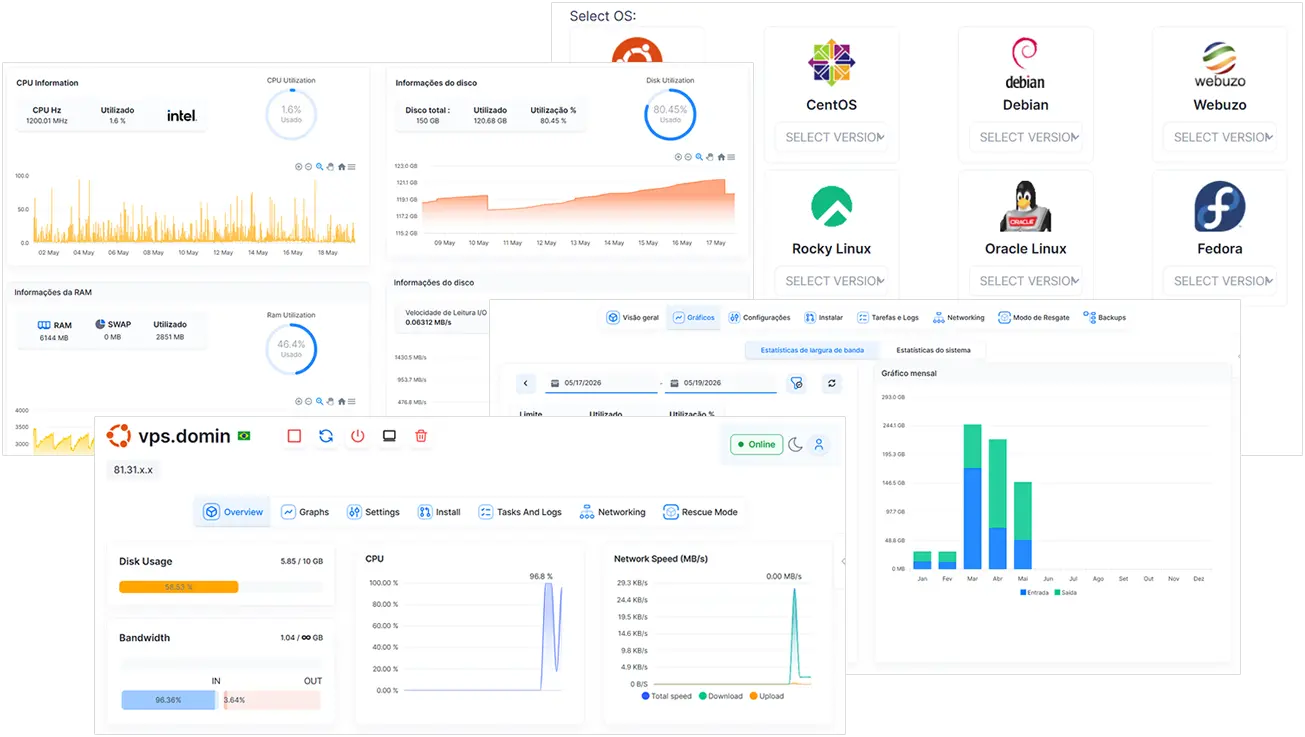
Task: Open Rocky Linux Select Version dropdown
Action: [x=831, y=281]
